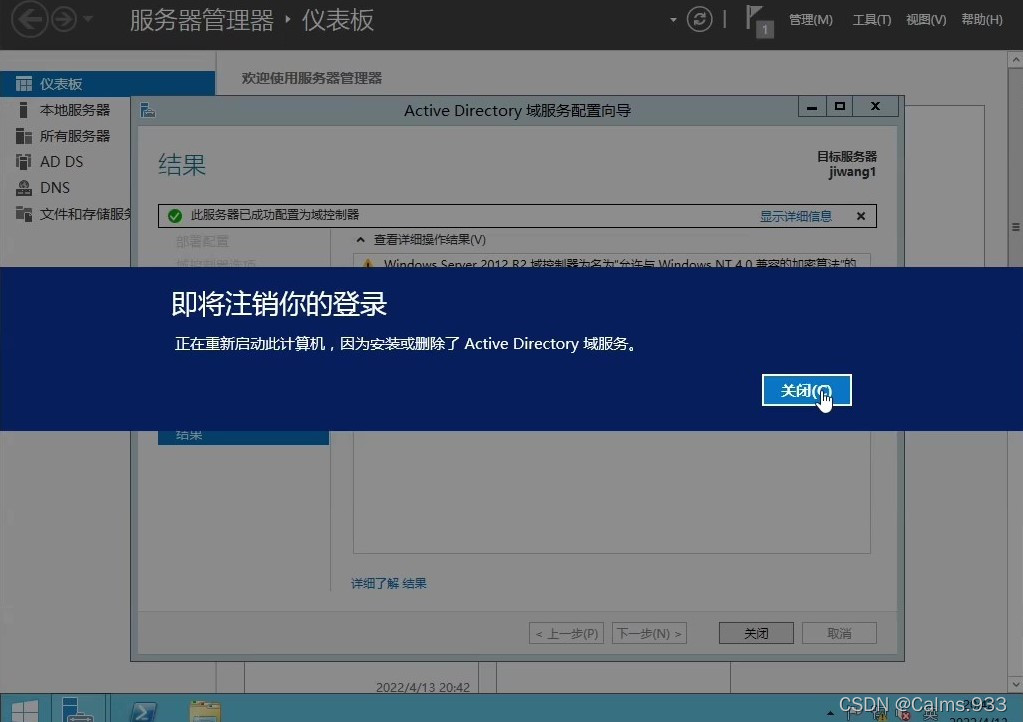The image size is (1023, 722).
Task: Select 所有服务器 in the sidebar
Action: pos(74,136)
